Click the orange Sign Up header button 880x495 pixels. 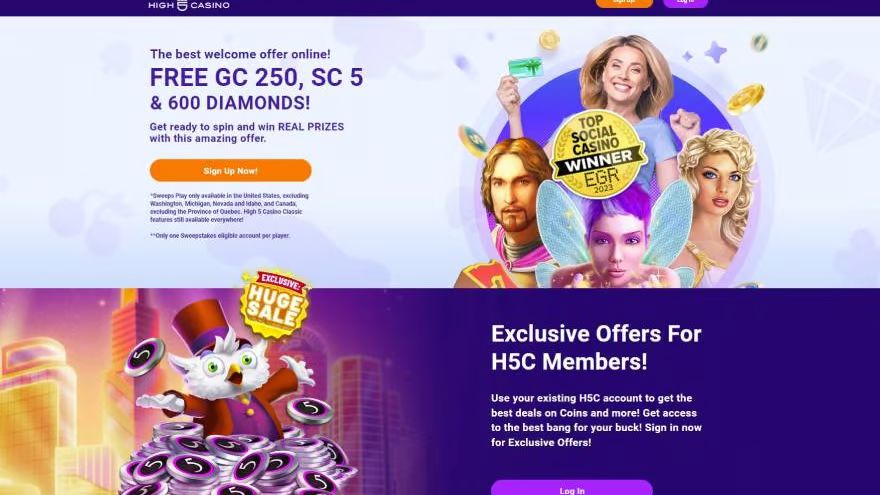pyautogui.click(x=624, y=3)
